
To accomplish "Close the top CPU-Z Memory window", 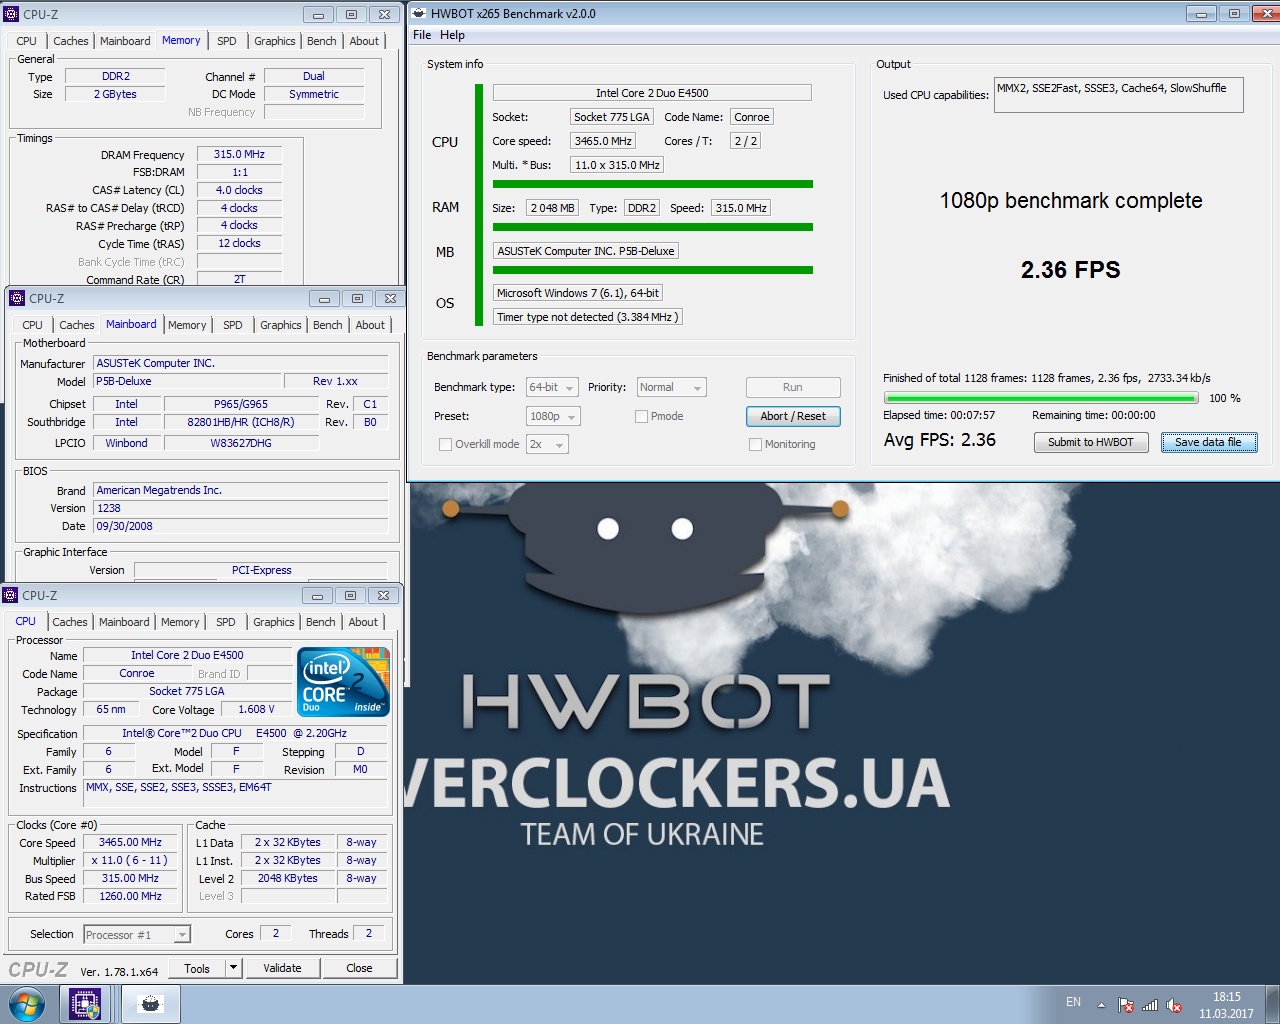I will tap(384, 15).
